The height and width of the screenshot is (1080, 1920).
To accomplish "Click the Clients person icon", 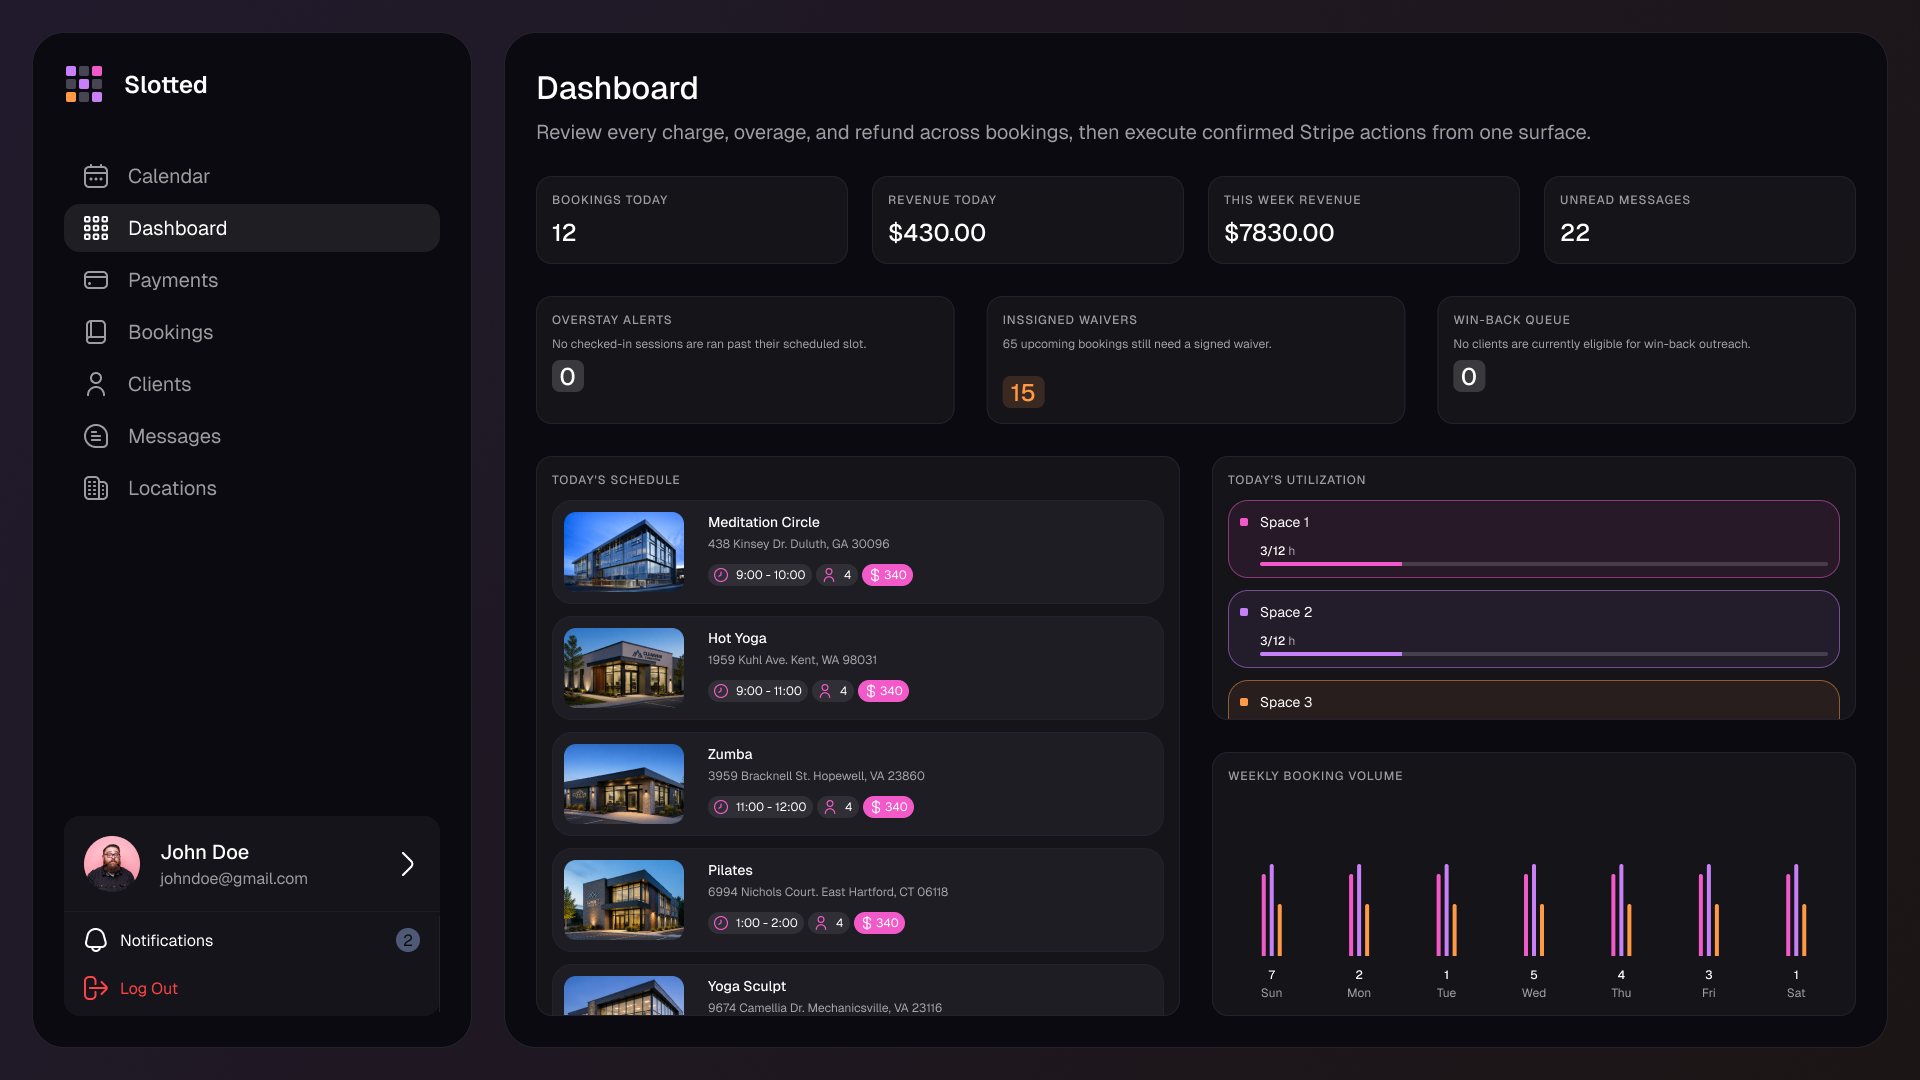I will coord(96,384).
